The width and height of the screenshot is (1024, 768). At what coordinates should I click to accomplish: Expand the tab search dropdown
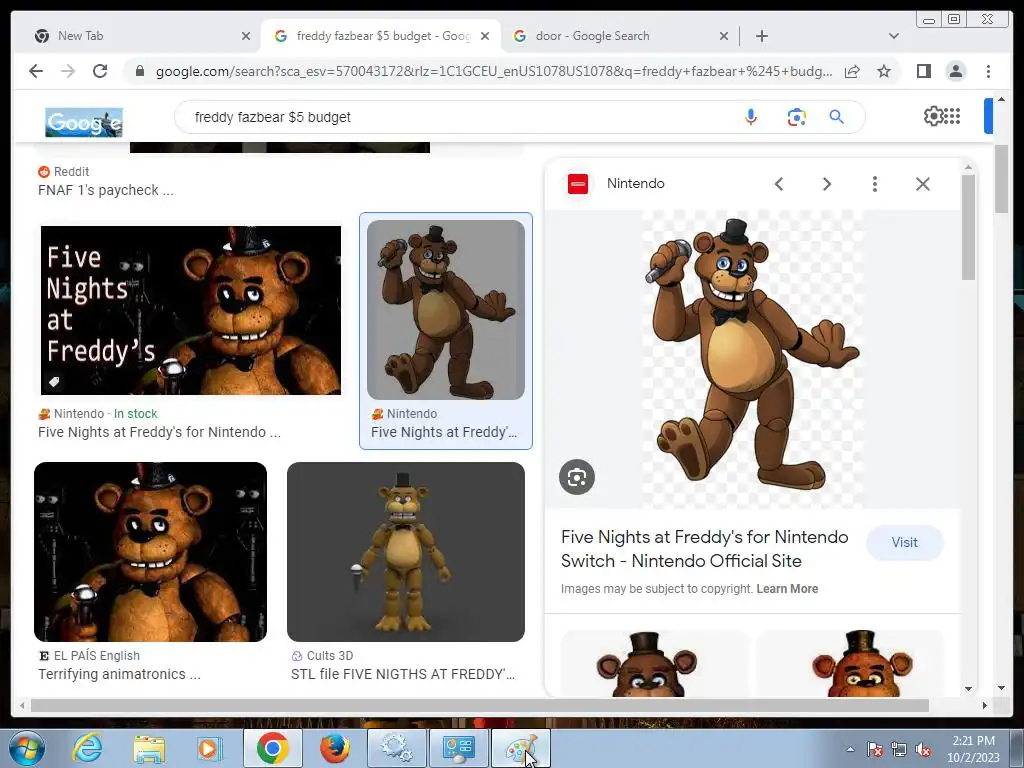click(x=894, y=36)
